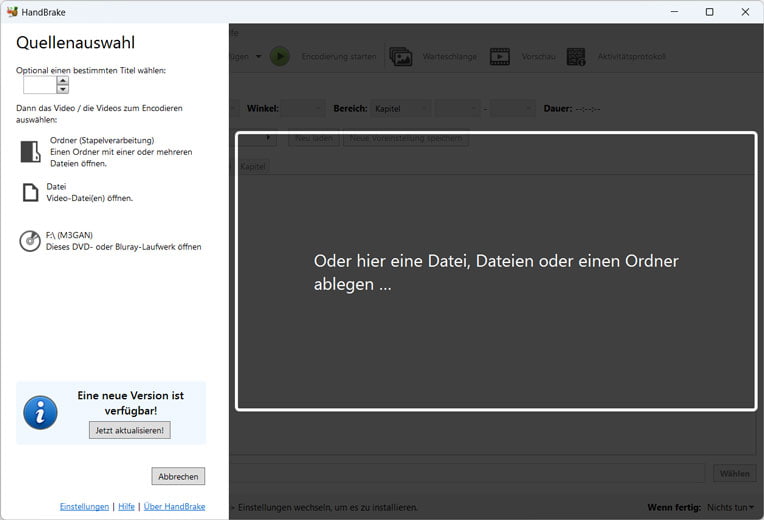Open the 'Wenn fertig: Nichts tun' dropdown

click(x=730, y=507)
